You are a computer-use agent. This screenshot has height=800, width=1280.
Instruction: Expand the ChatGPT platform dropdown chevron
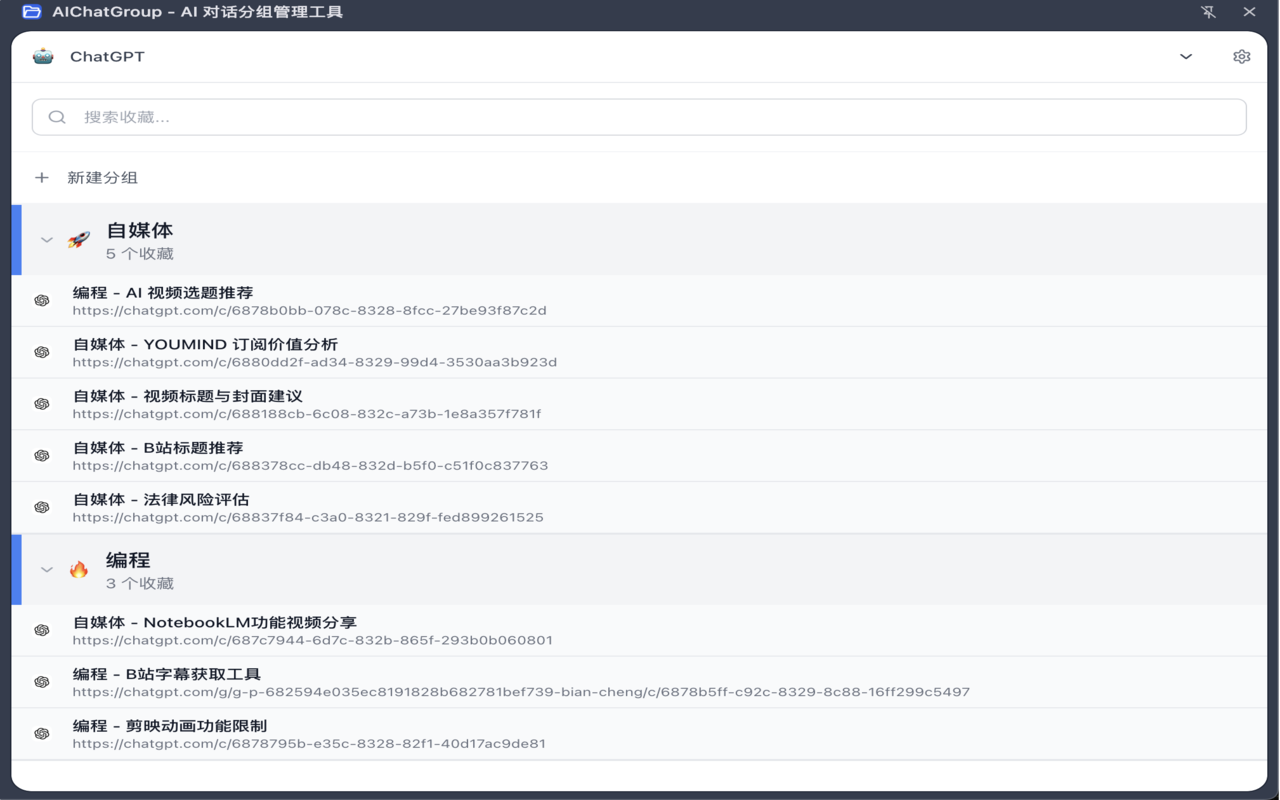pos(1186,57)
